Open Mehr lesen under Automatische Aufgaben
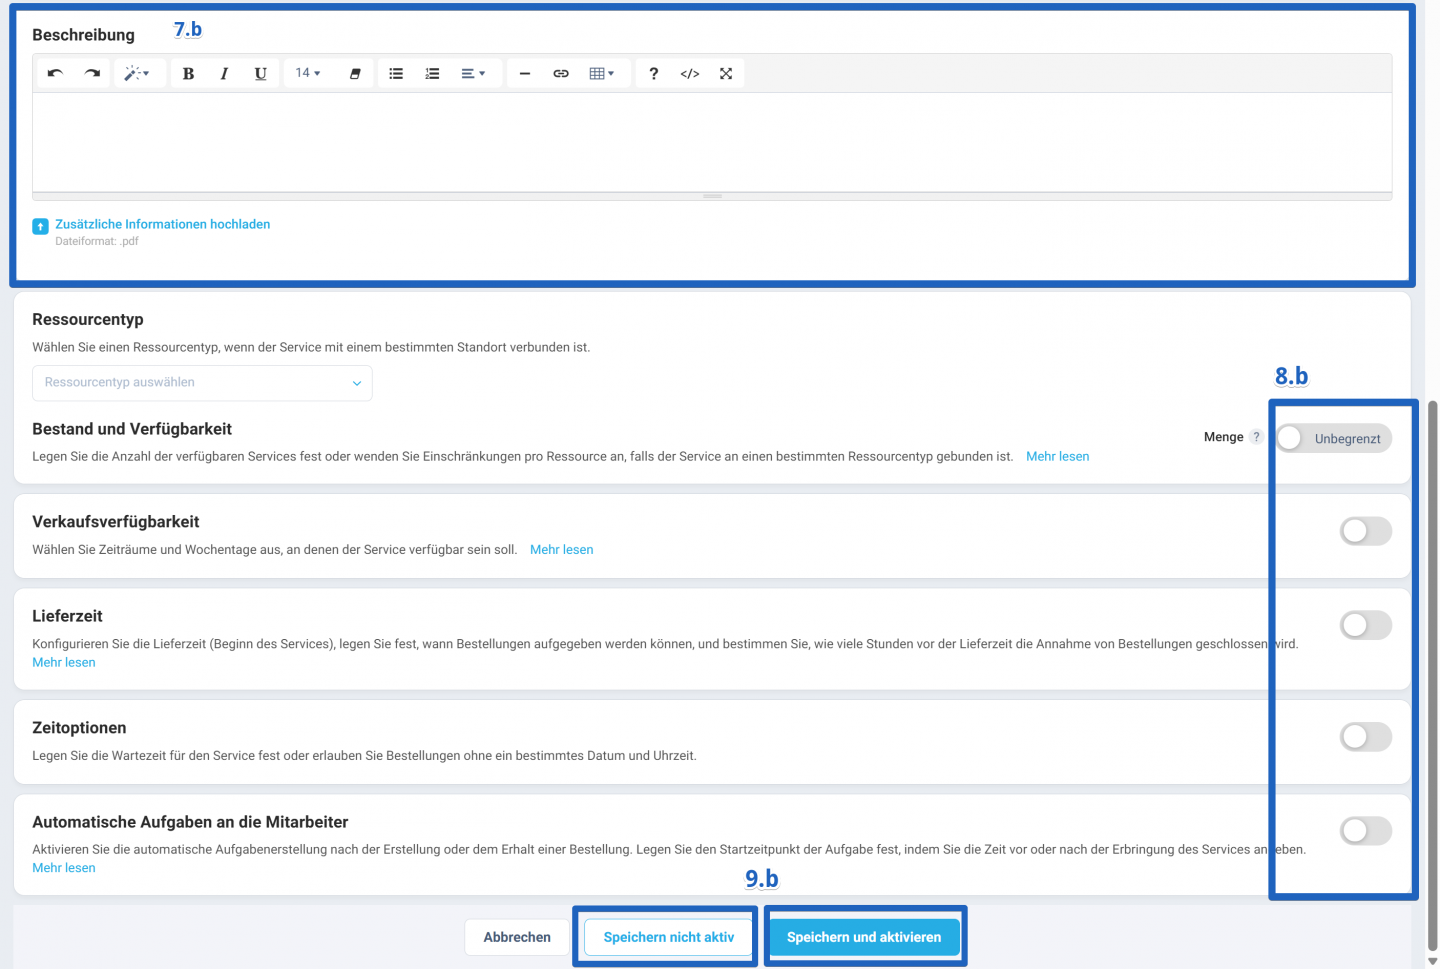 pyautogui.click(x=64, y=868)
